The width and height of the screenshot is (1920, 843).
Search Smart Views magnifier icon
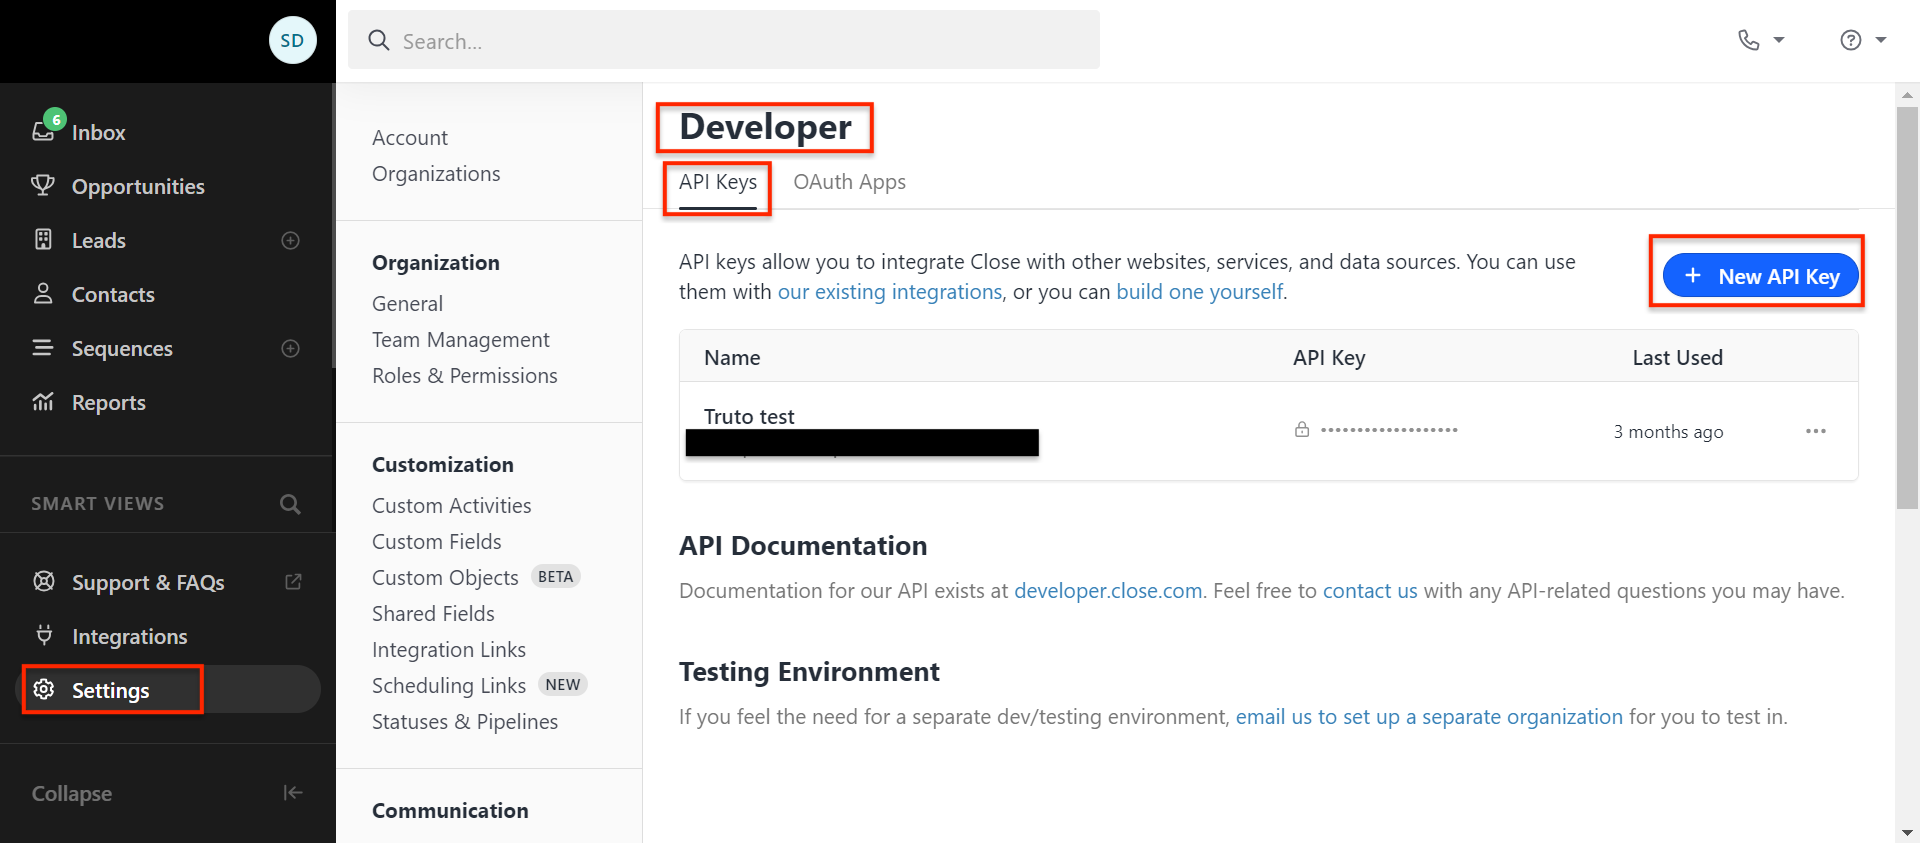click(x=290, y=504)
